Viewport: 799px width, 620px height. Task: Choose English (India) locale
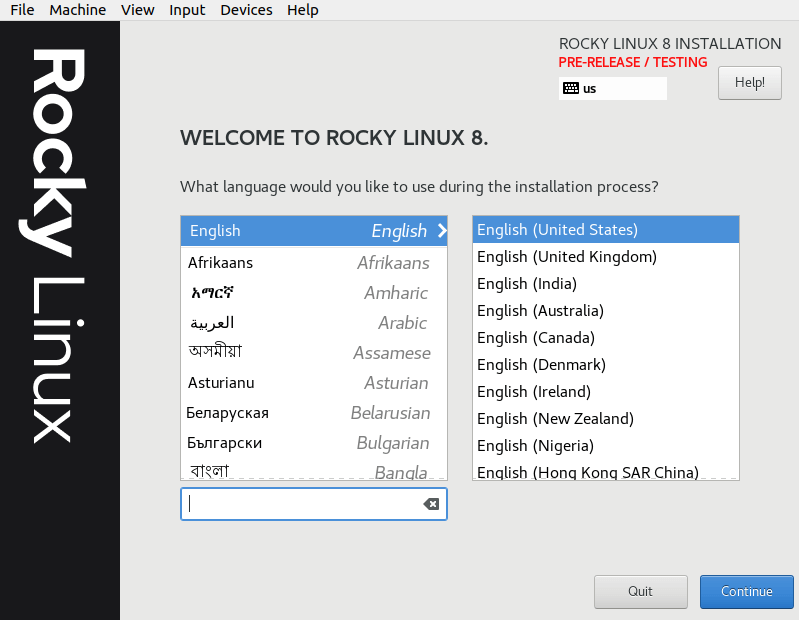pyautogui.click(x=606, y=284)
